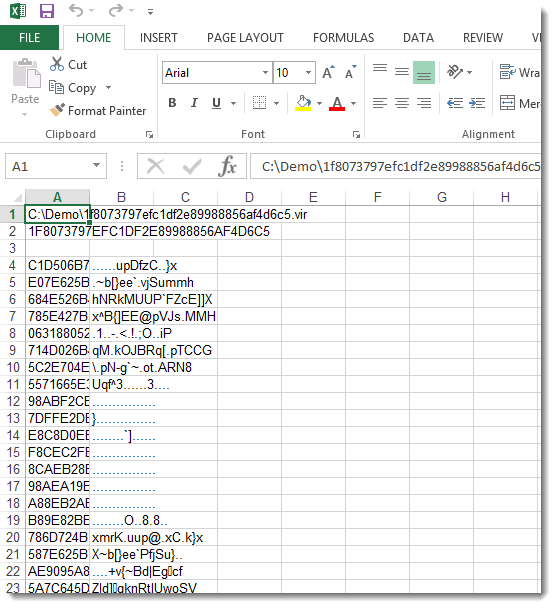Open the Customize Quick Access Toolbar menu
556x608 pixels.
tap(150, 12)
